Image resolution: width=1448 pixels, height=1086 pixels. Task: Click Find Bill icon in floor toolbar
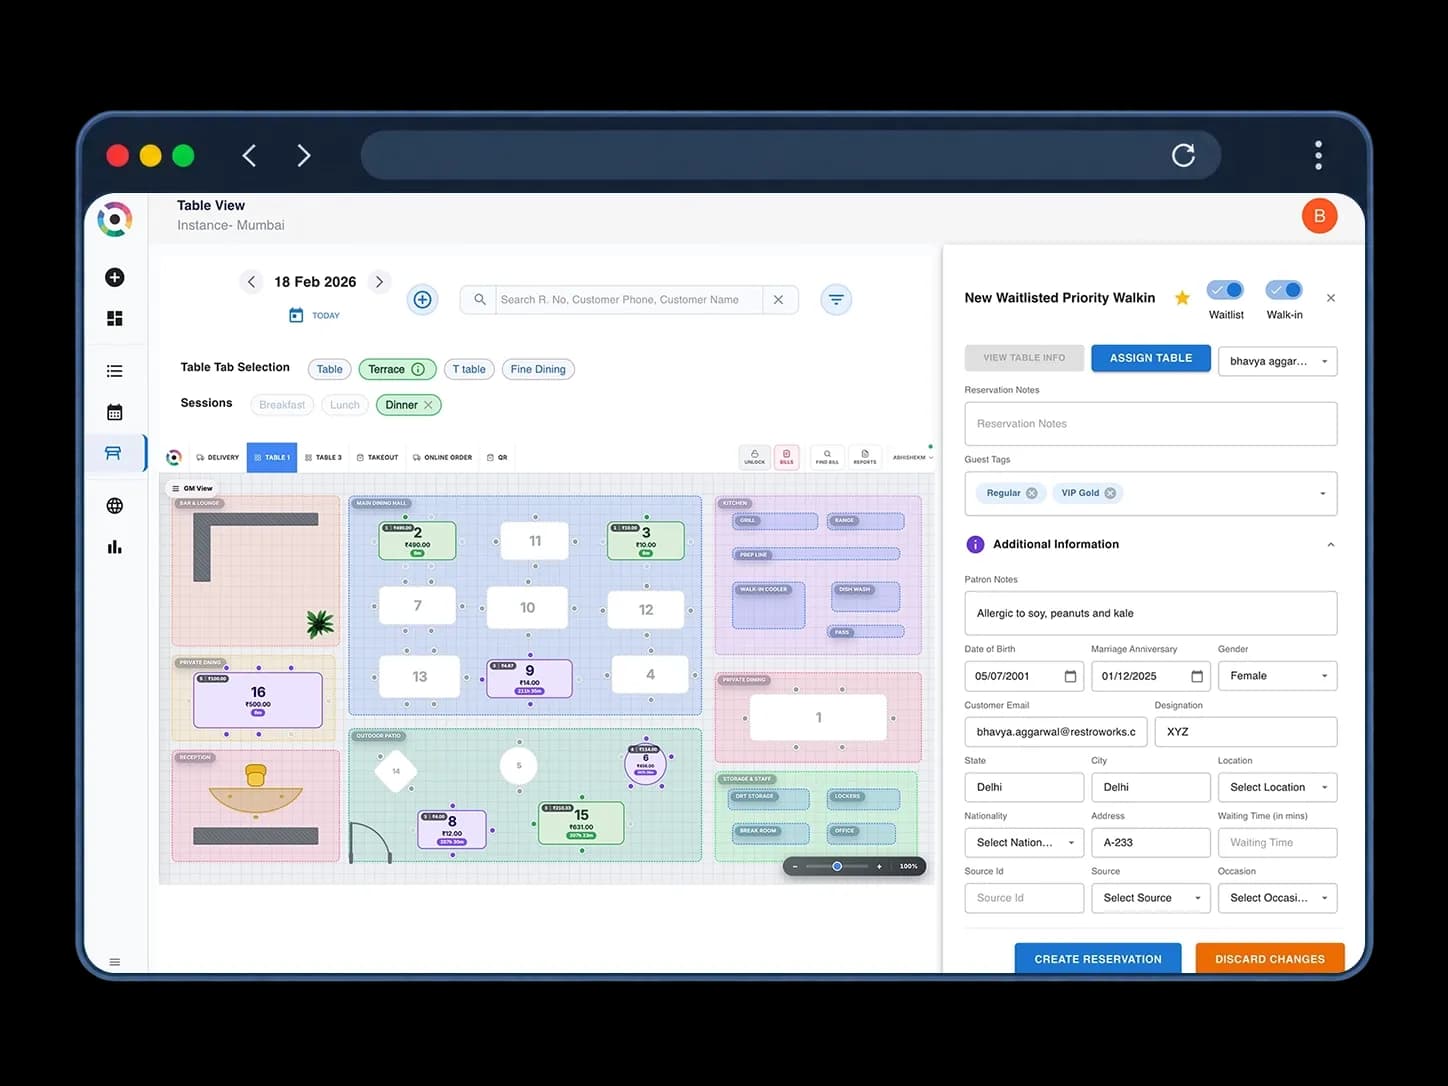[x=827, y=457]
